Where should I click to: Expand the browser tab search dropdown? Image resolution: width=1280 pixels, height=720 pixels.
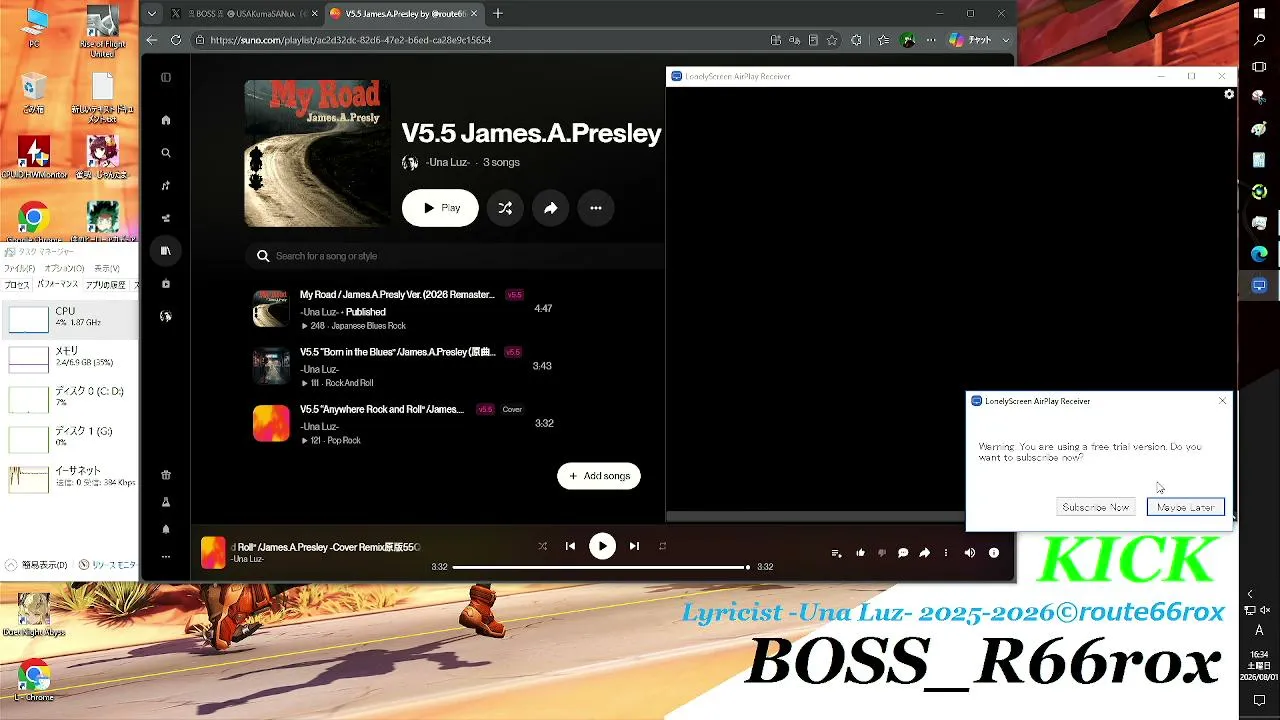coord(151,13)
